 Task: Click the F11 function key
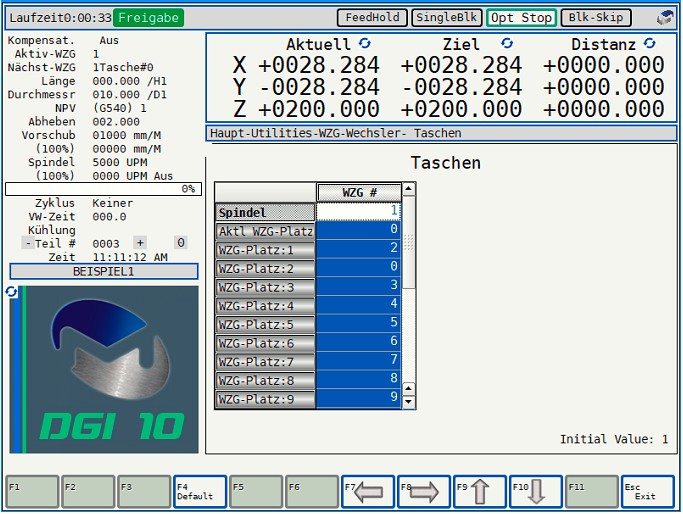coord(592,492)
